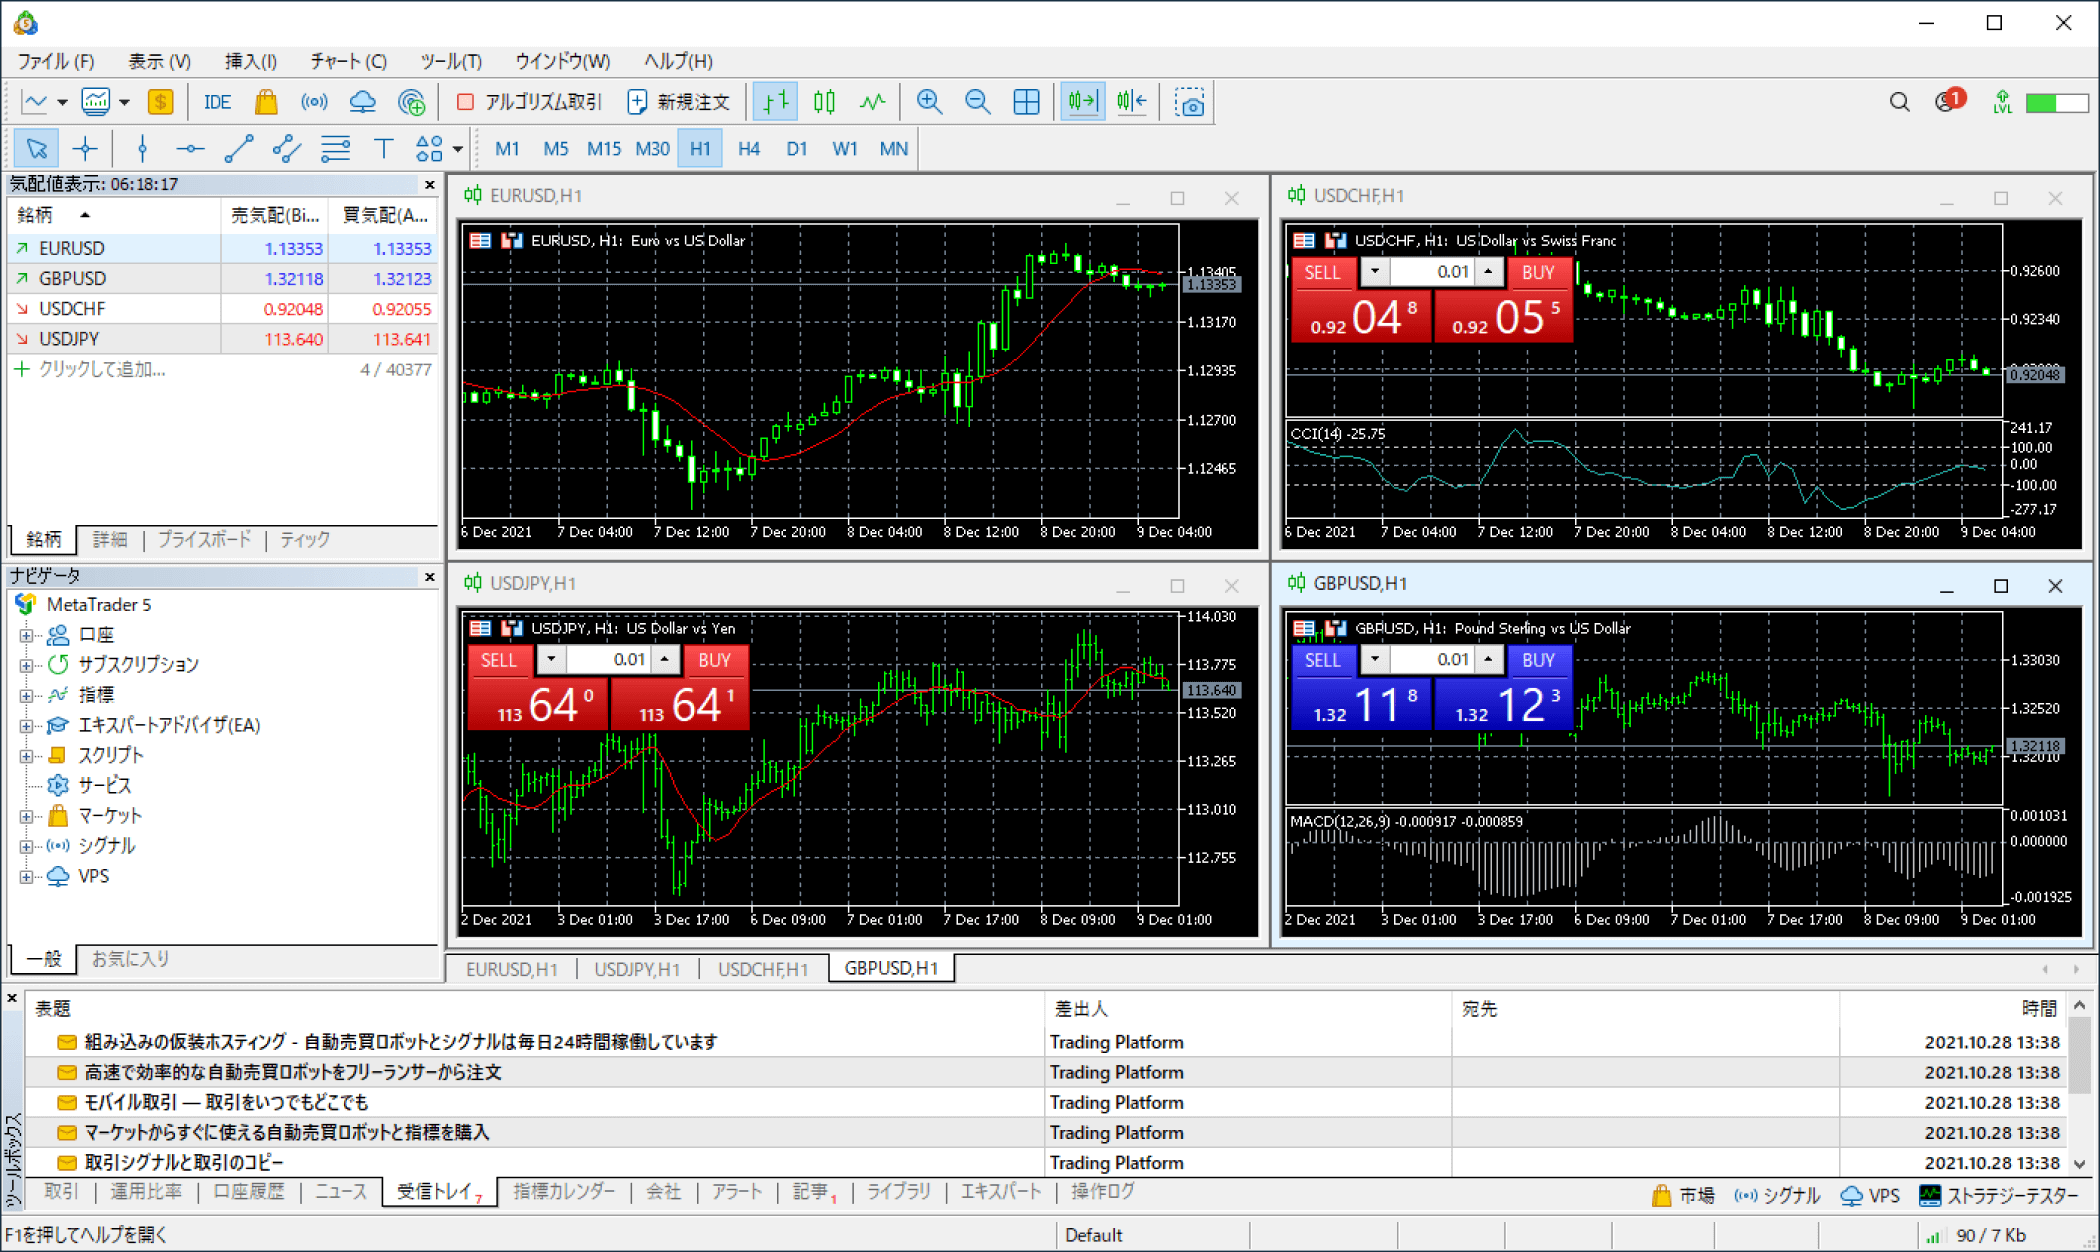Screen dimensions: 2100x1252
Task: Expand the 口座 node in the Navigator
Action: click(26, 634)
